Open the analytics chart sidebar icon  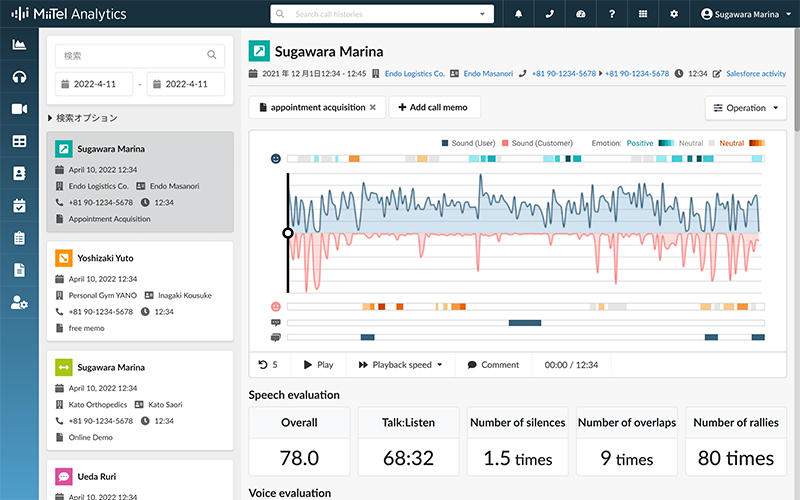[x=19, y=44]
